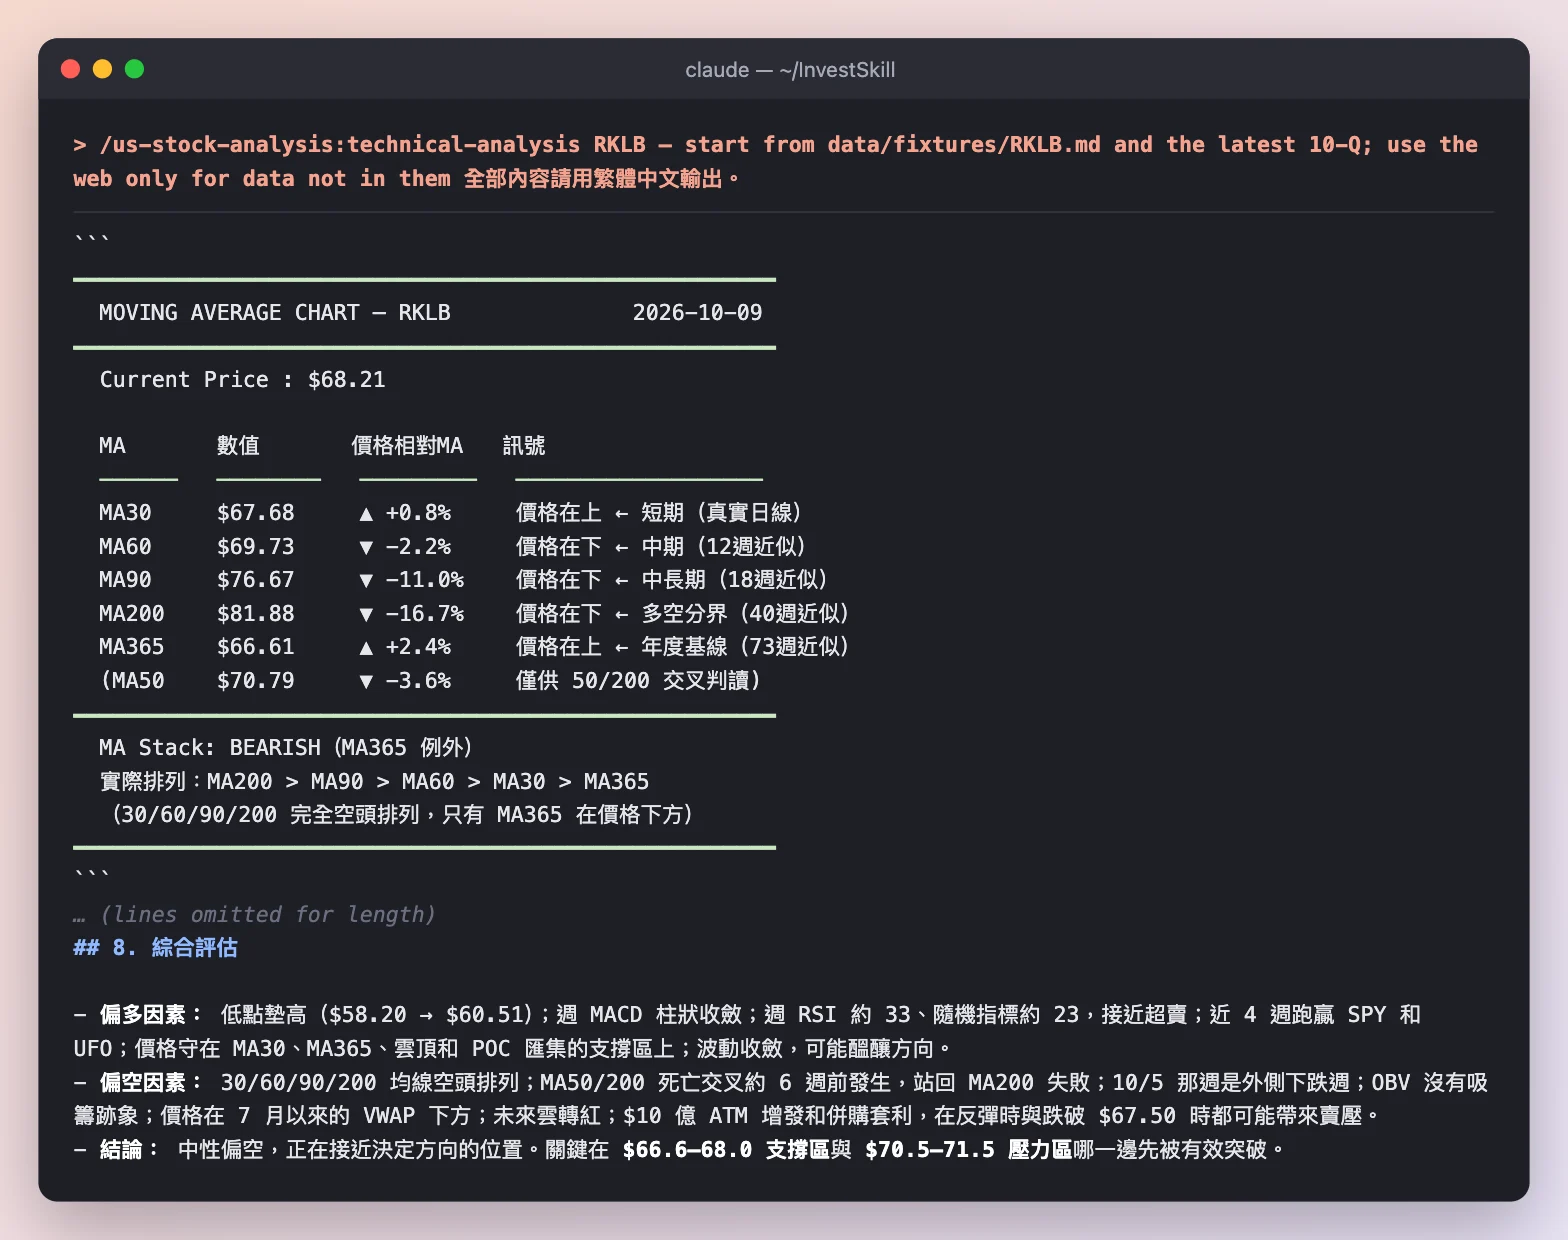Click the MA30 value '$67.68'
Screen dimensions: 1568x1240
pyautogui.click(x=256, y=513)
